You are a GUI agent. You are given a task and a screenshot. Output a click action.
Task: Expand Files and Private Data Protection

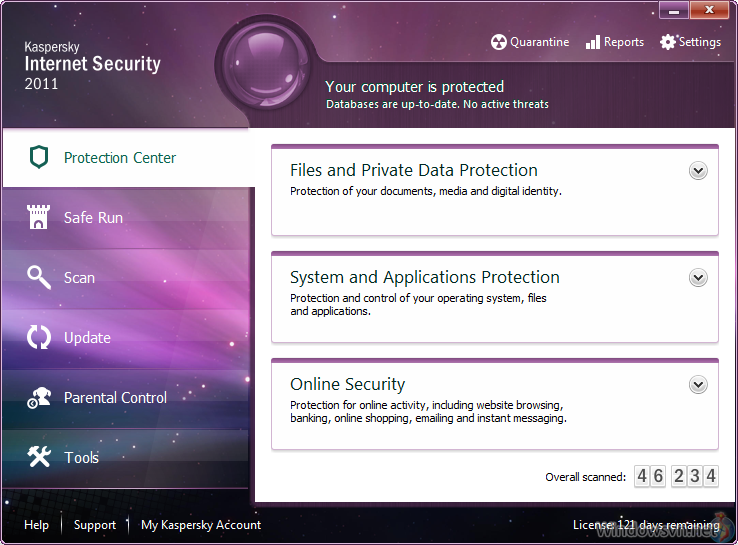pyautogui.click(x=698, y=171)
